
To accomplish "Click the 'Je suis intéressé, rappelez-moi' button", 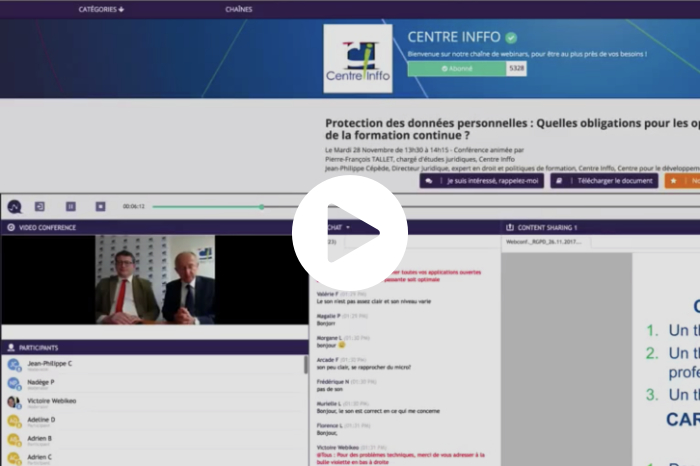I will click(x=482, y=181).
